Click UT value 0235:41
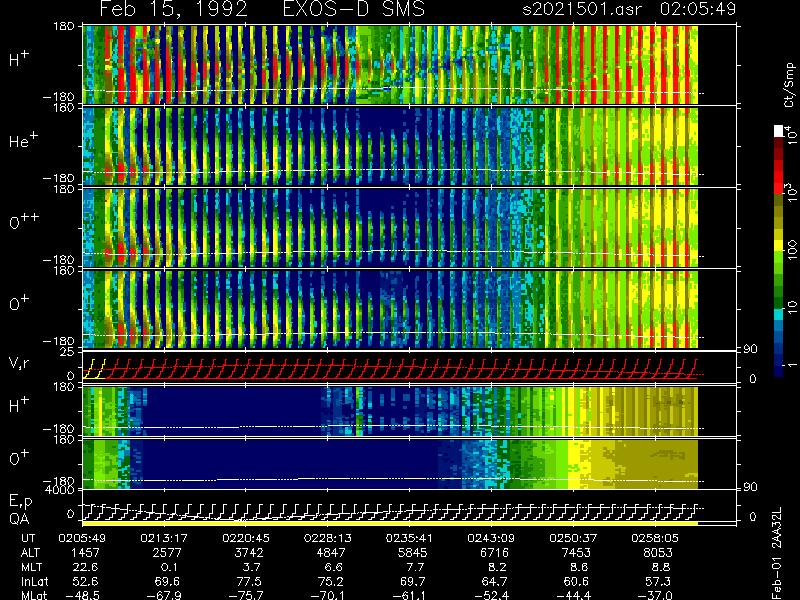Screen dimensions: 800x600 coord(409,538)
